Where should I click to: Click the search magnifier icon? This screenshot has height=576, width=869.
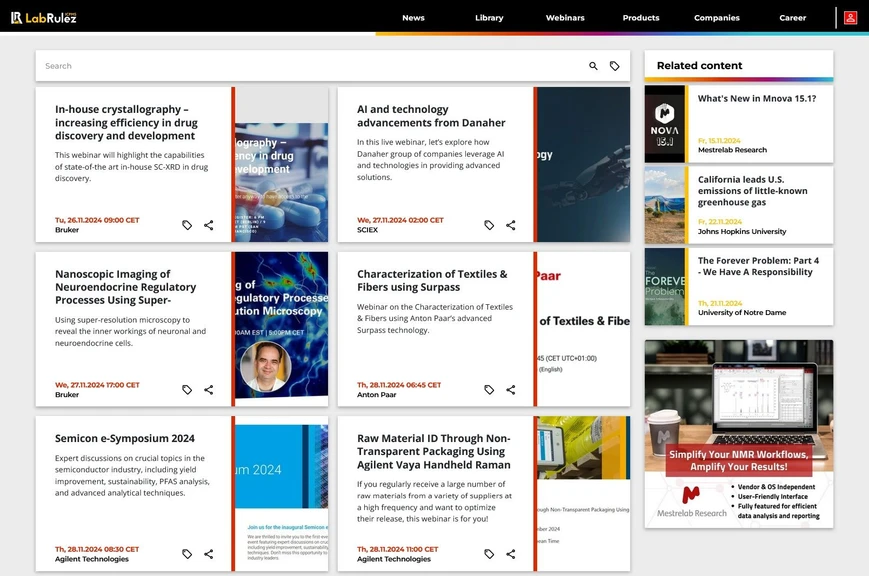(x=593, y=66)
